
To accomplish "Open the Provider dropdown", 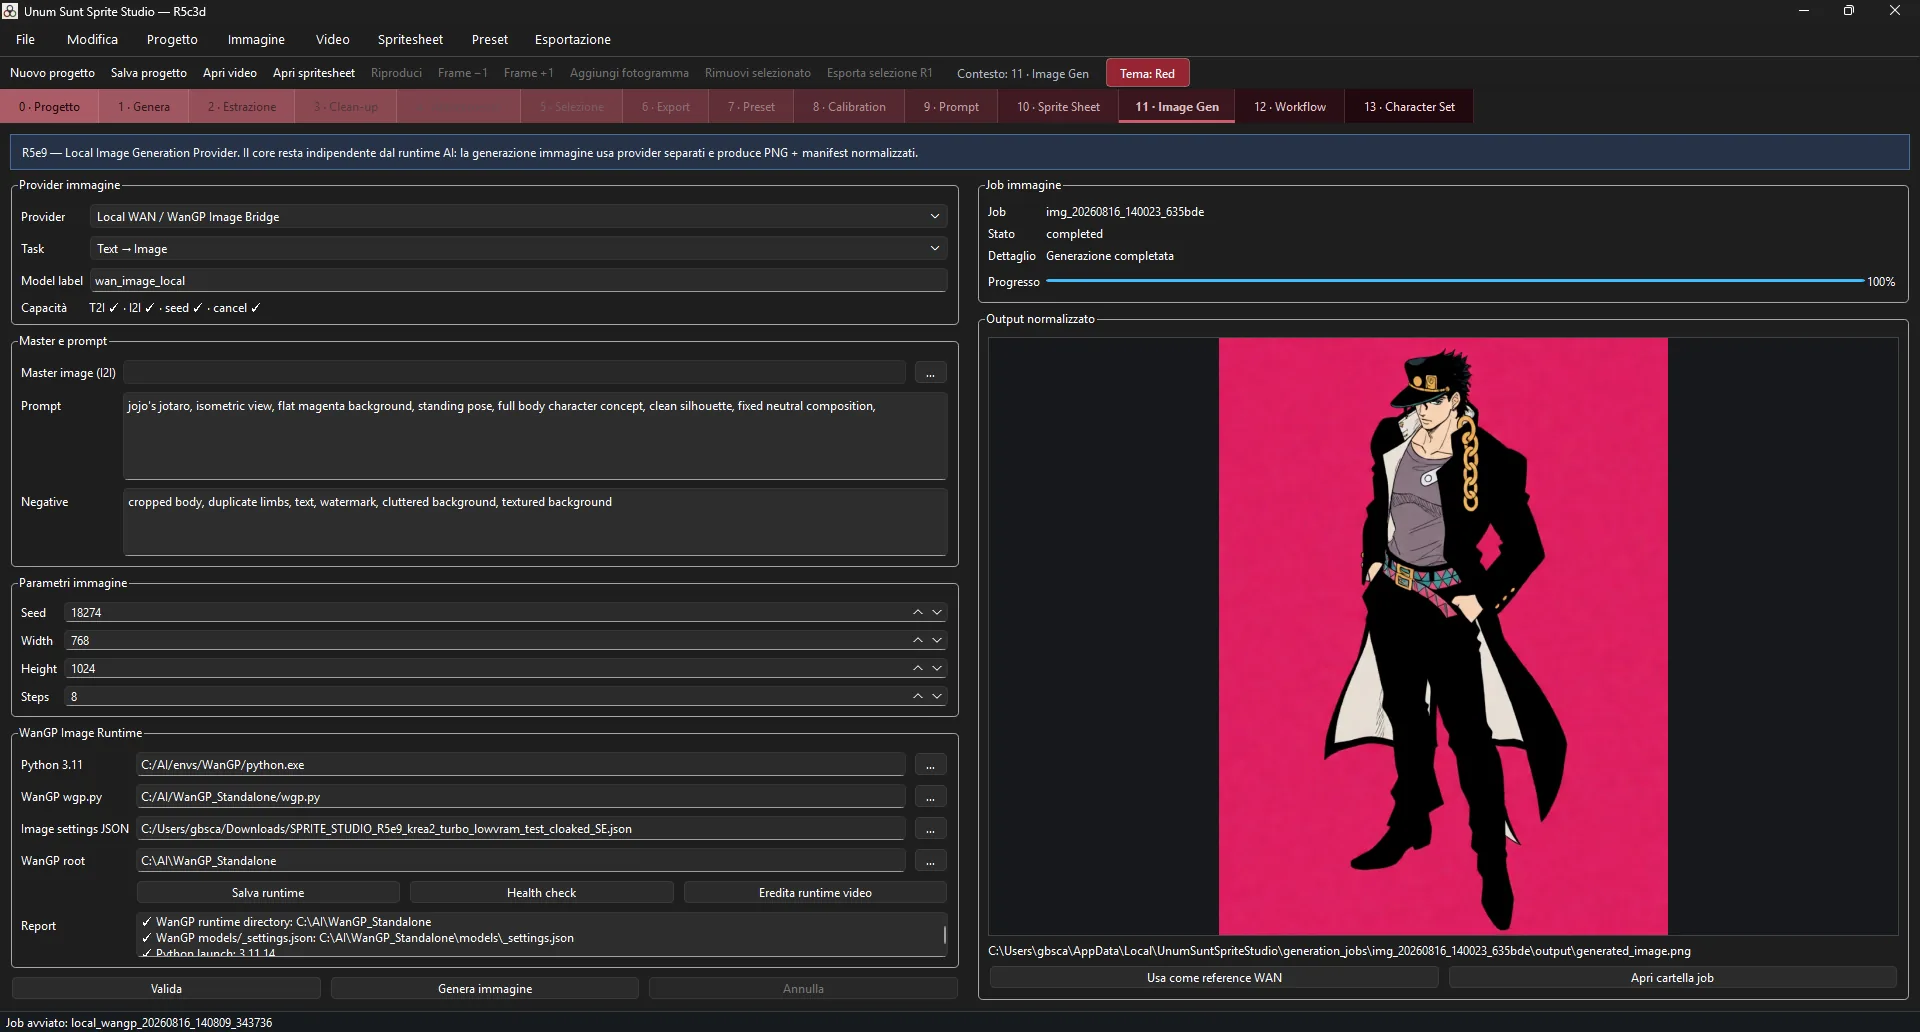I will (518, 217).
